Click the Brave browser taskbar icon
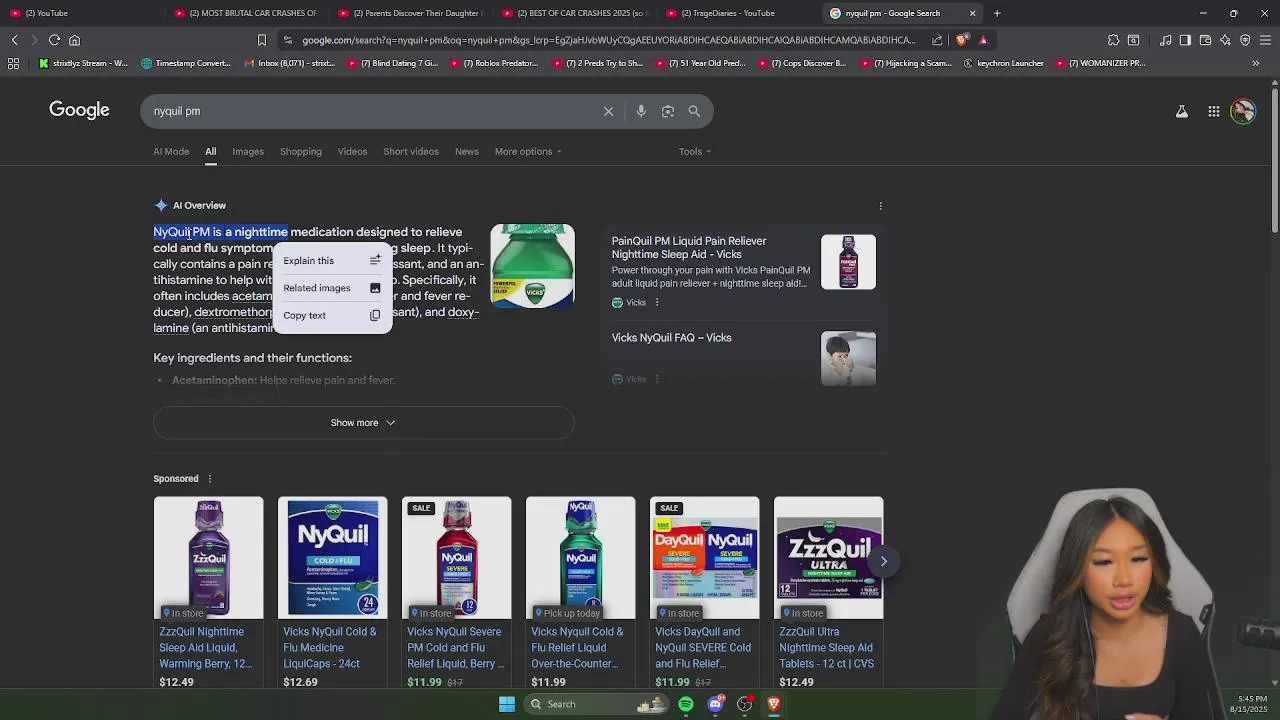Image resolution: width=1280 pixels, height=720 pixels. pos(773,704)
